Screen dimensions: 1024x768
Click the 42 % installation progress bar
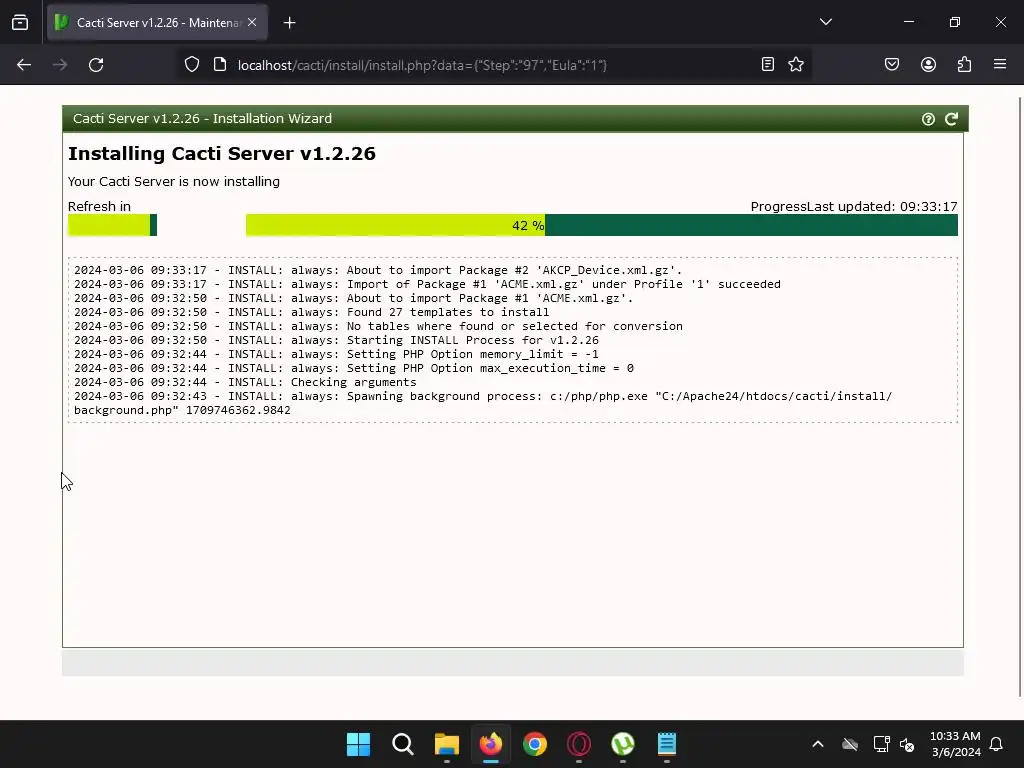click(601, 225)
